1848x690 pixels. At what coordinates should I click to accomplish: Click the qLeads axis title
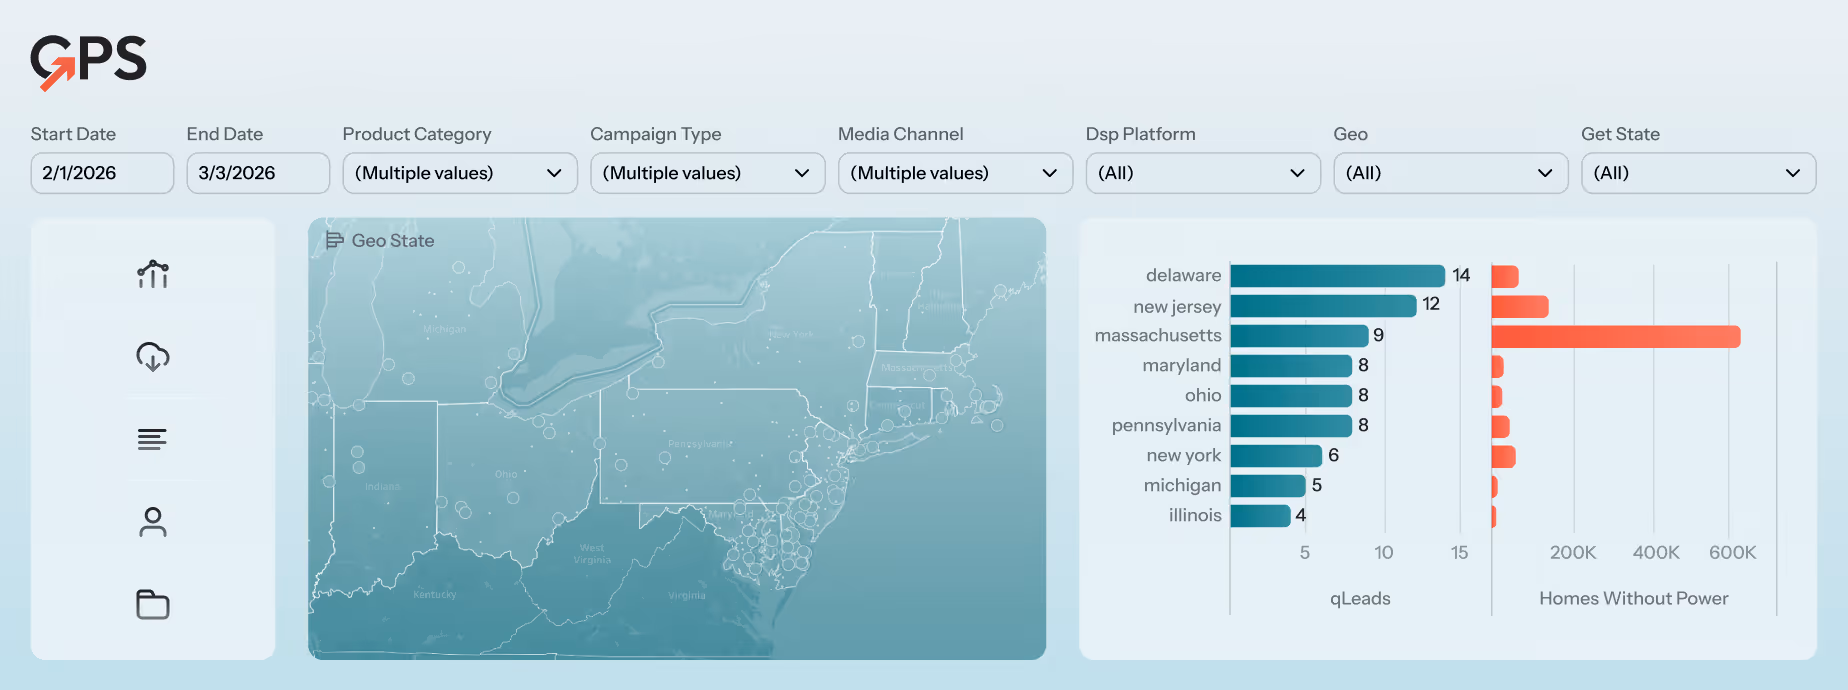(x=1360, y=598)
